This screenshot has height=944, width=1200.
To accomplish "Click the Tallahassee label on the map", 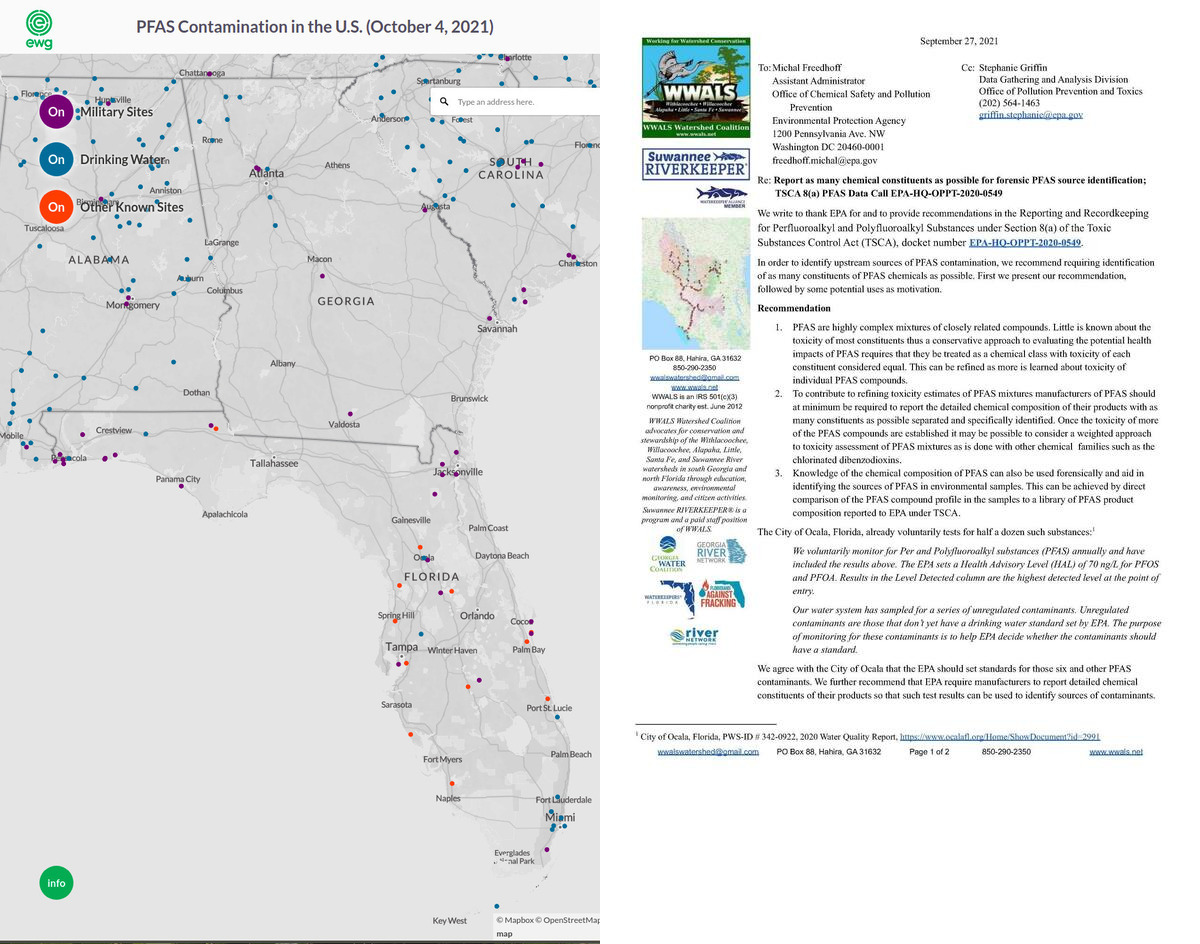I will (274, 464).
